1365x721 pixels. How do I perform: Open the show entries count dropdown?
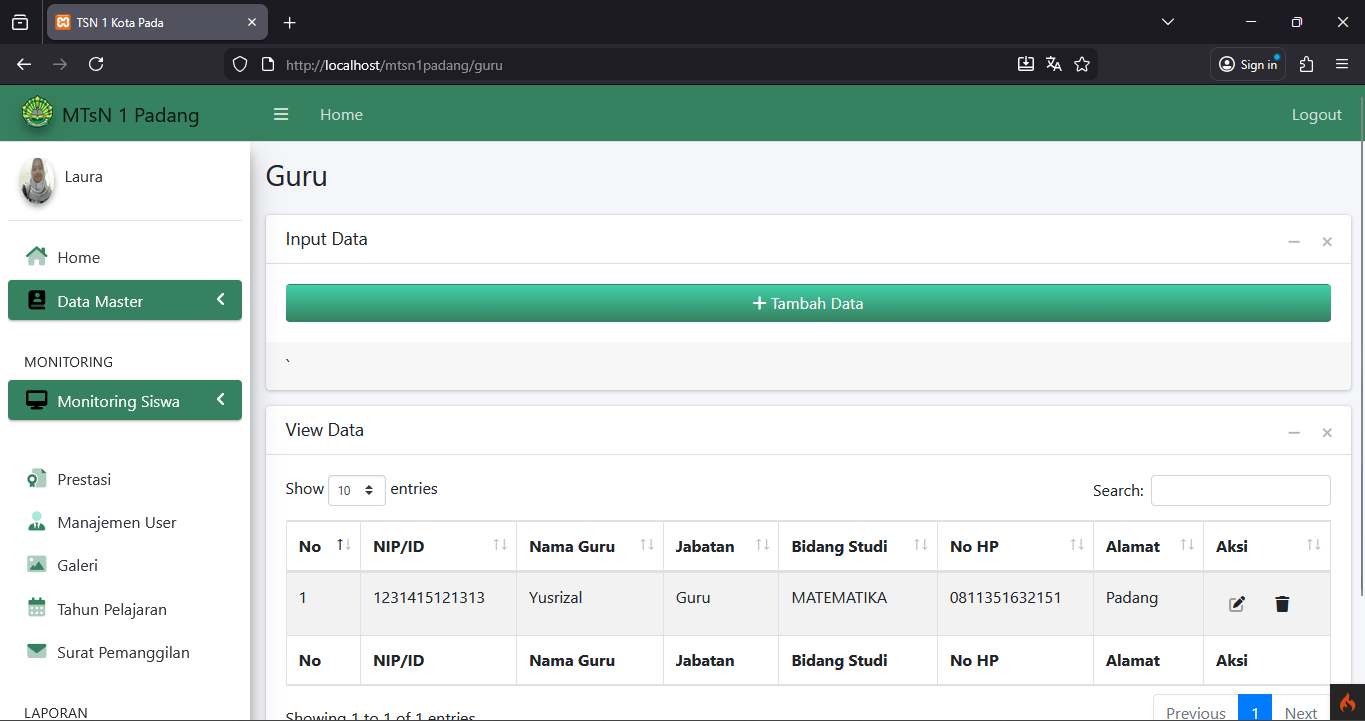[357, 490]
